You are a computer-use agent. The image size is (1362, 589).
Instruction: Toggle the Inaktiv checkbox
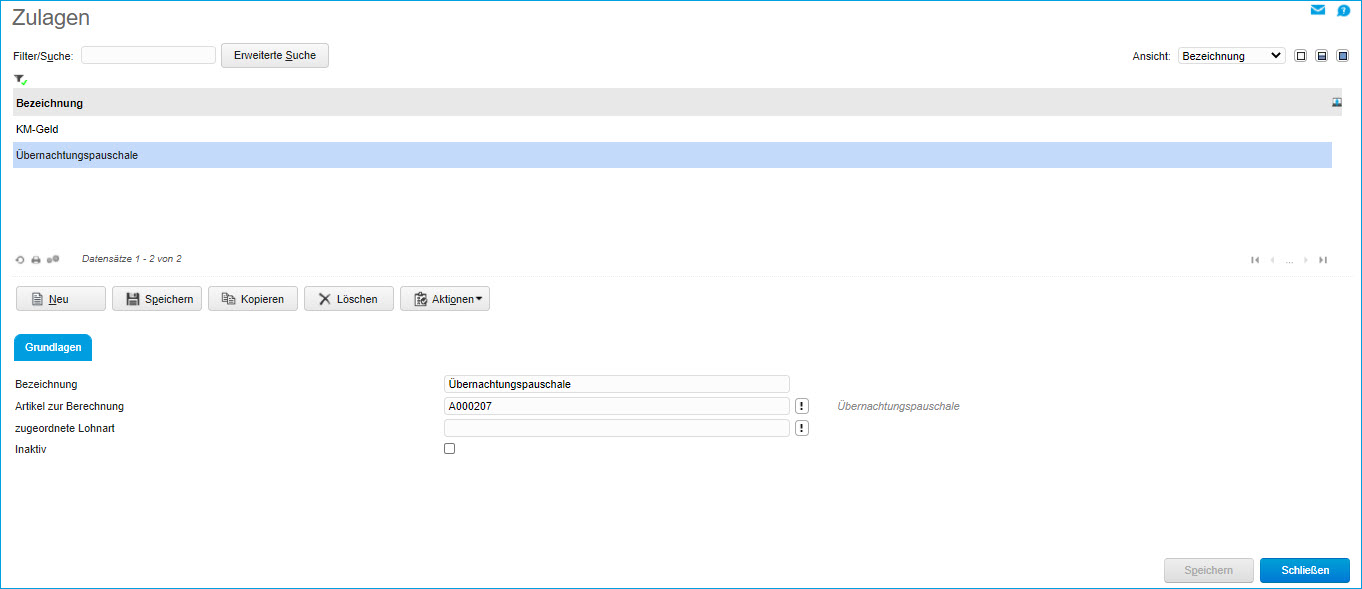click(x=449, y=449)
